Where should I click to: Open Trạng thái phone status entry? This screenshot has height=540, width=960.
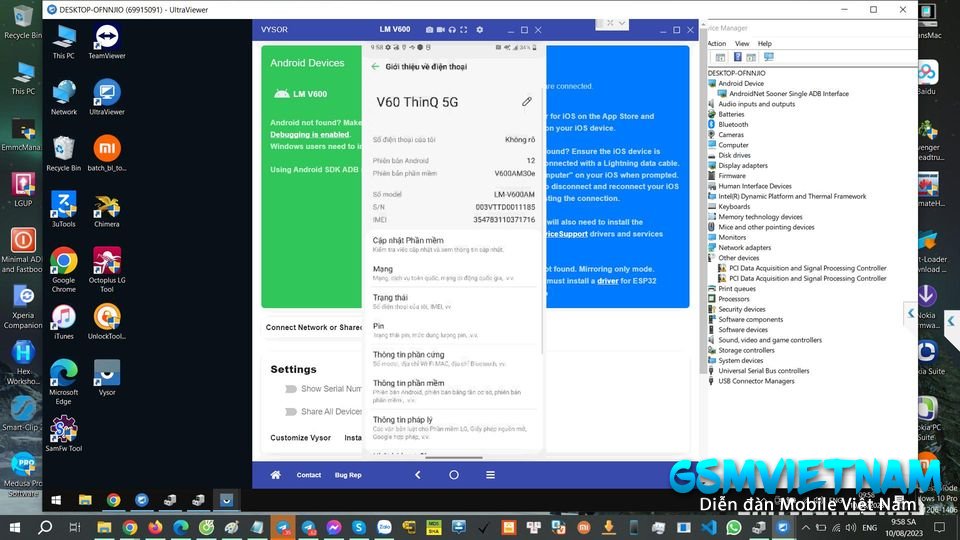(454, 301)
